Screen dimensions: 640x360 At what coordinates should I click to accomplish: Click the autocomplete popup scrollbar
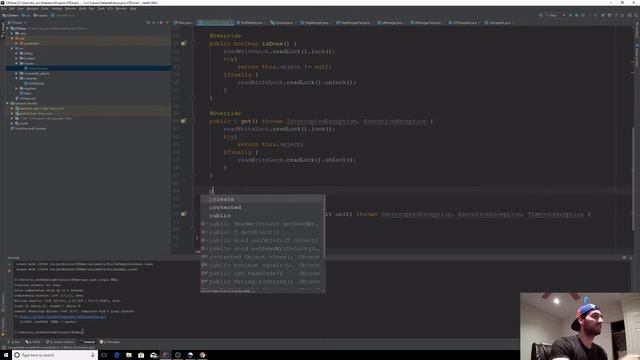[x=324, y=227]
